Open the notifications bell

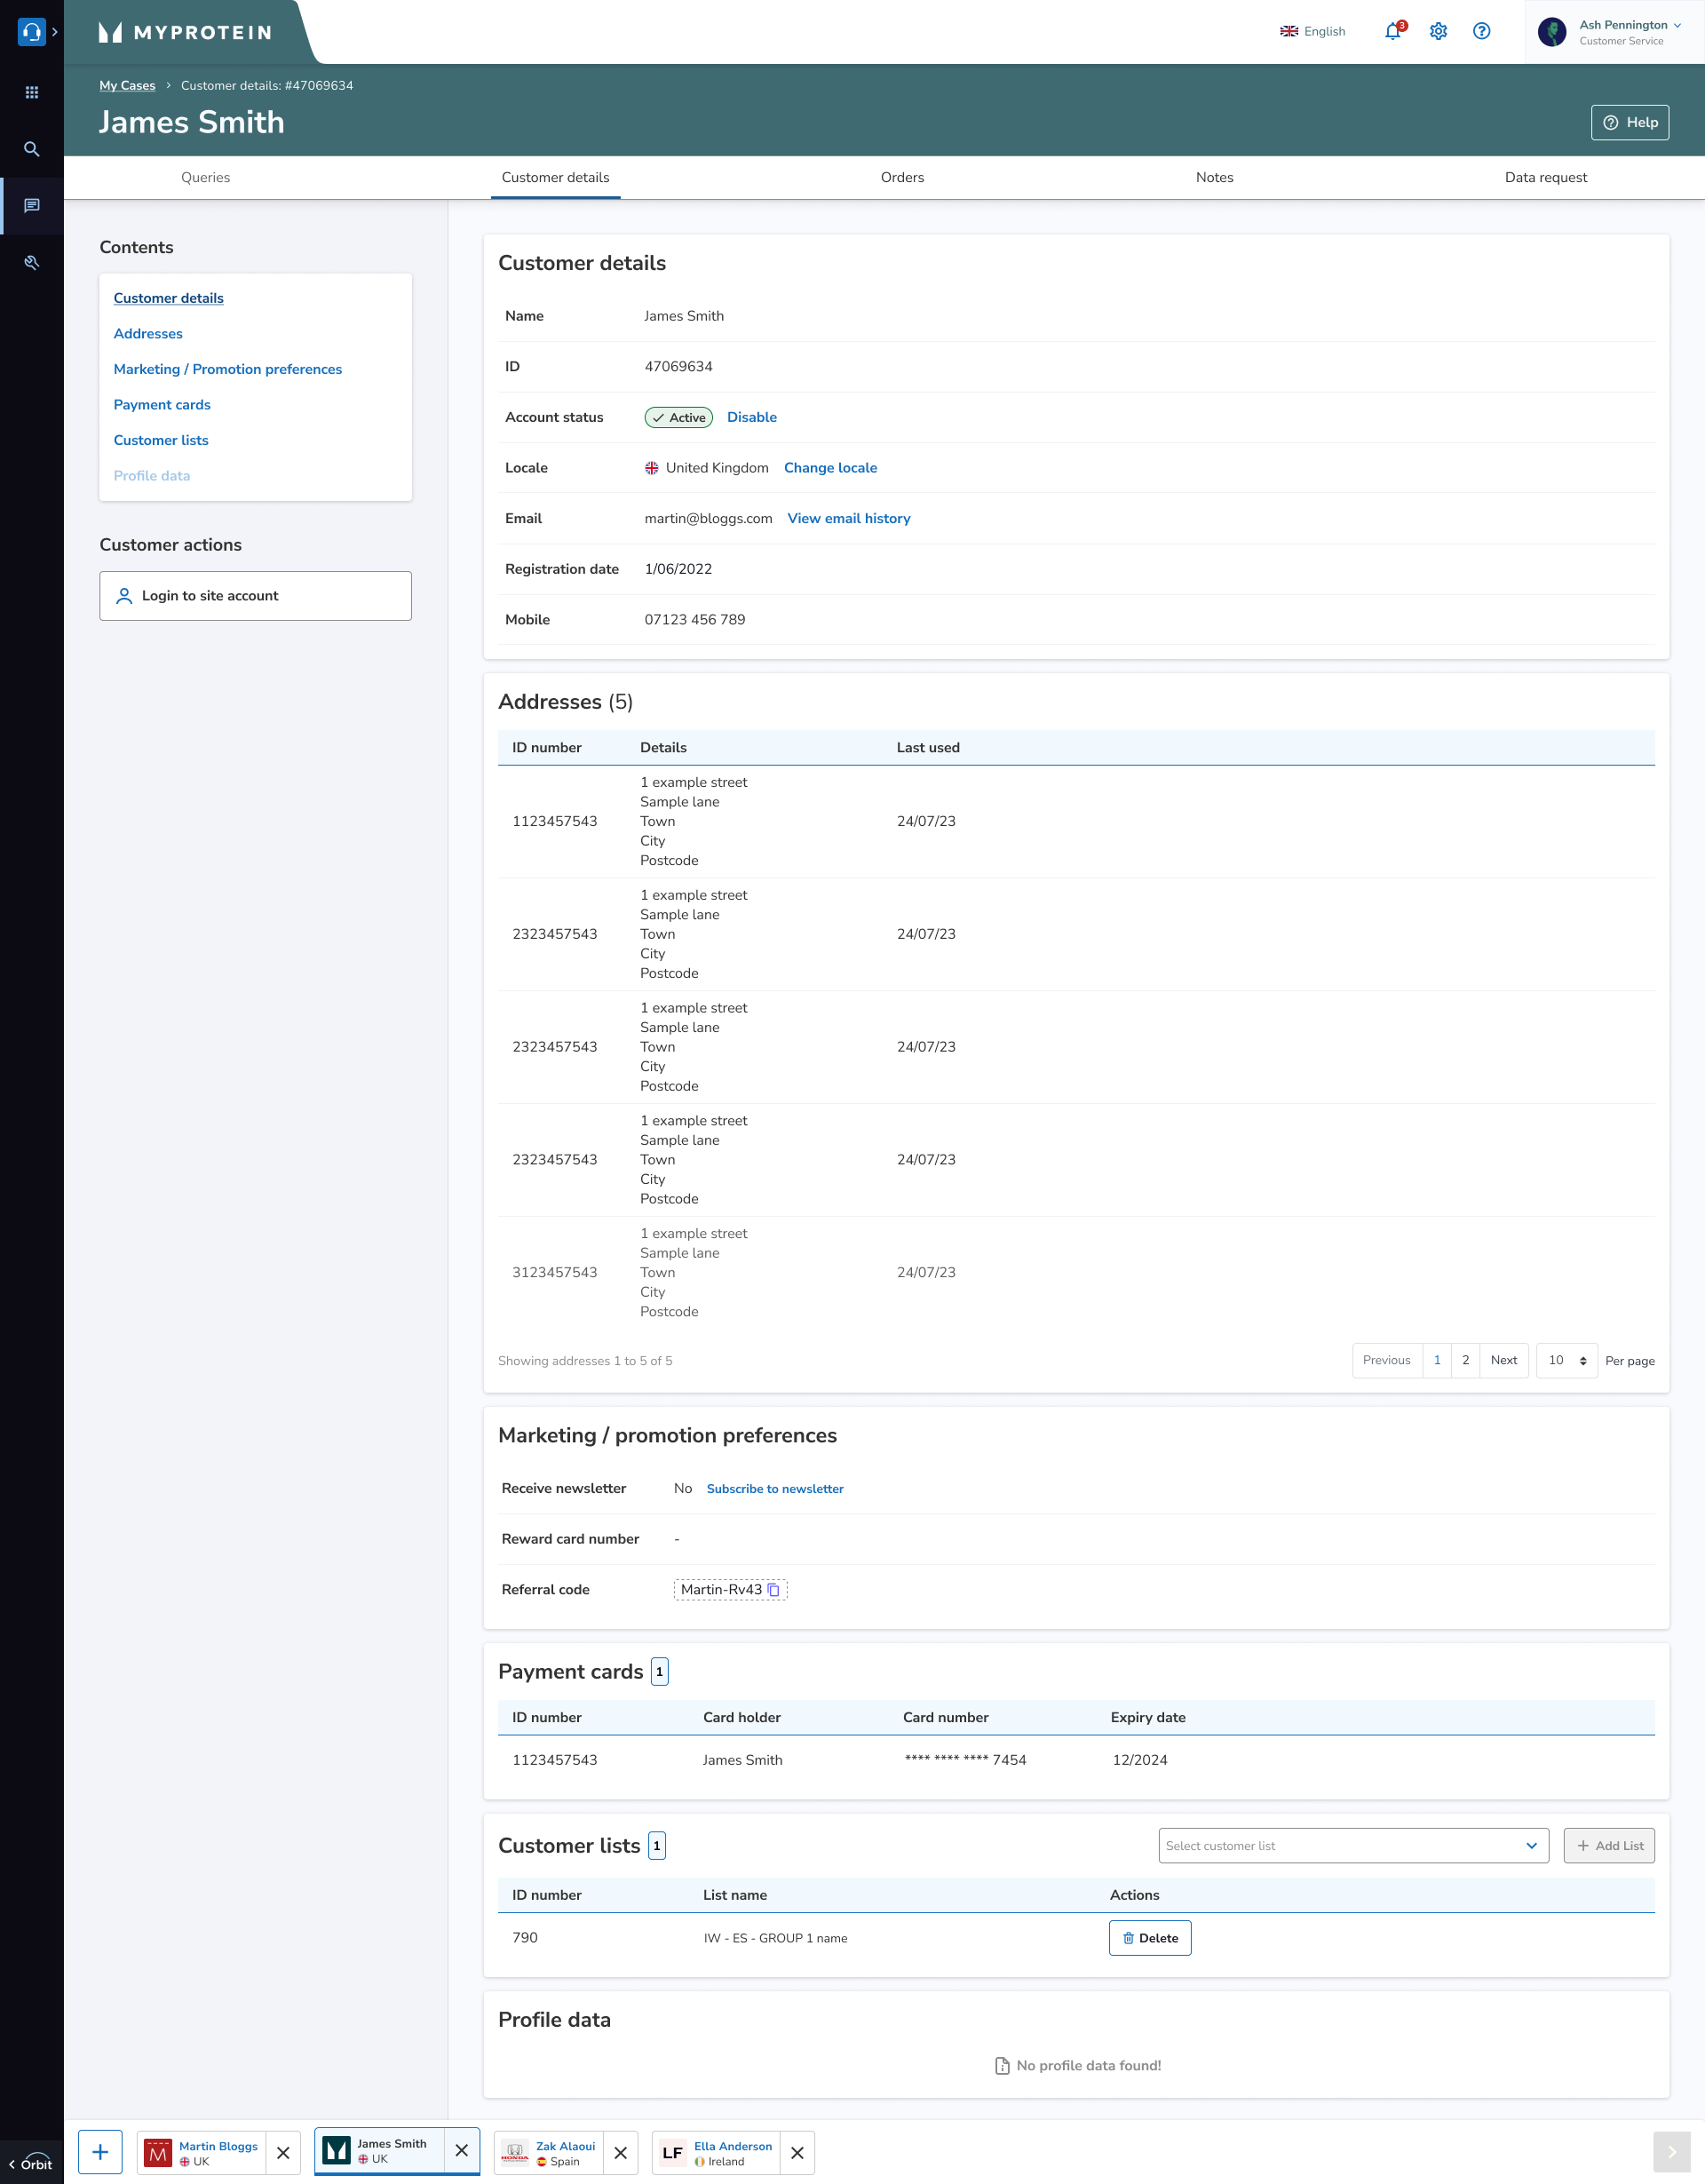pos(1393,31)
